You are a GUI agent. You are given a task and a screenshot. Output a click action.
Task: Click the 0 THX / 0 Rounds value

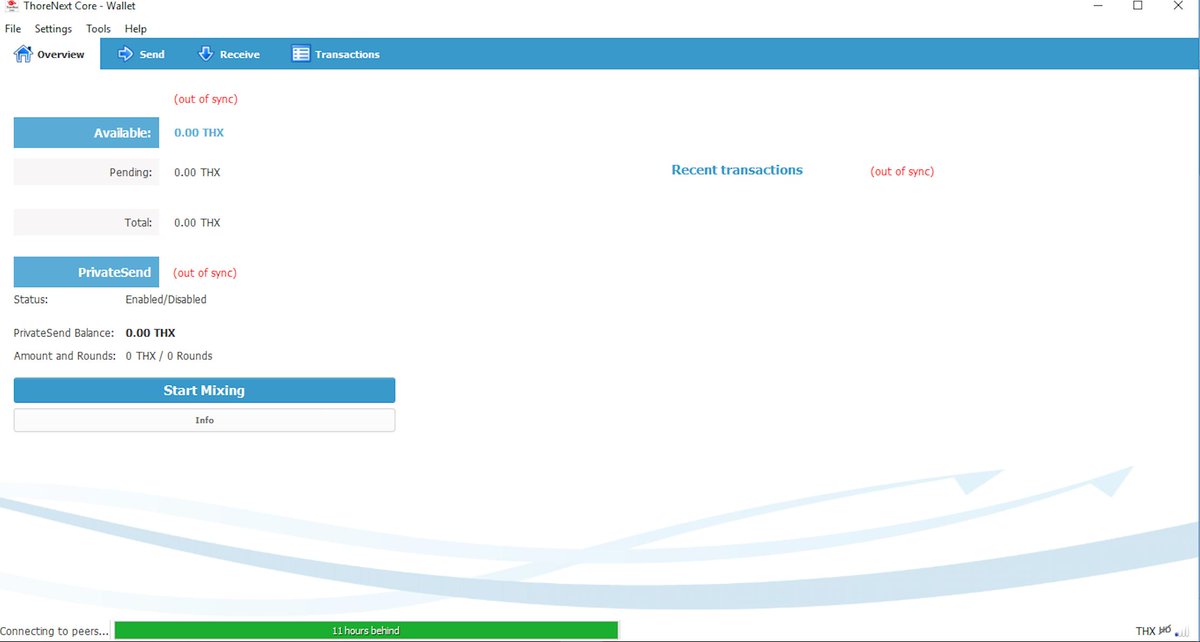(x=169, y=356)
